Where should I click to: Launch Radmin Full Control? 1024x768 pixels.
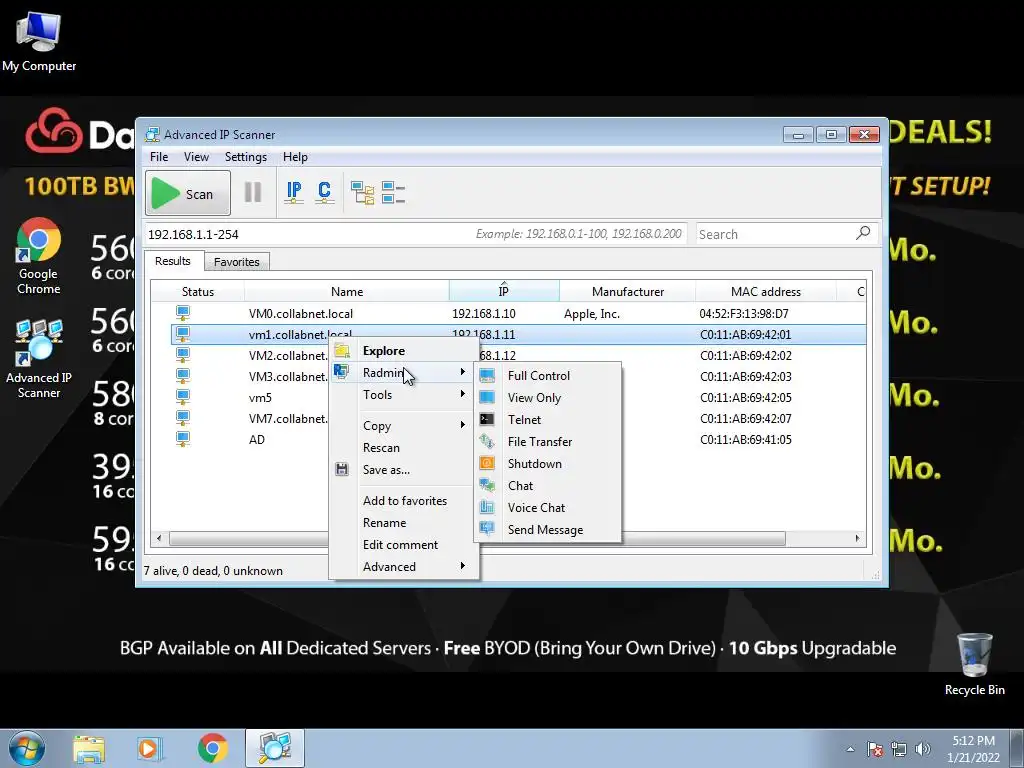pos(547,376)
